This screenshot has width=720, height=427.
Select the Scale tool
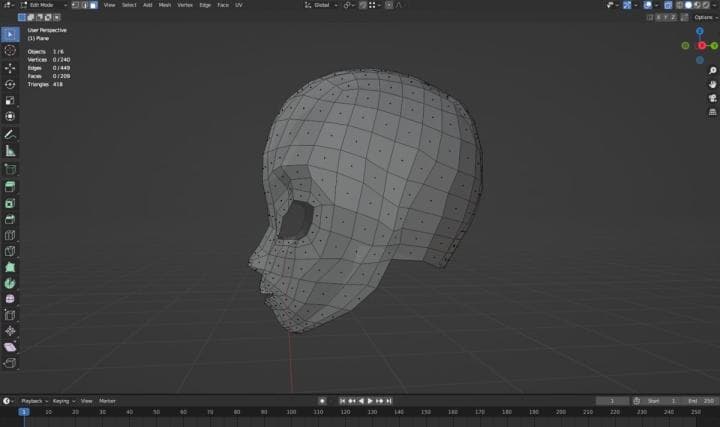click(10, 101)
